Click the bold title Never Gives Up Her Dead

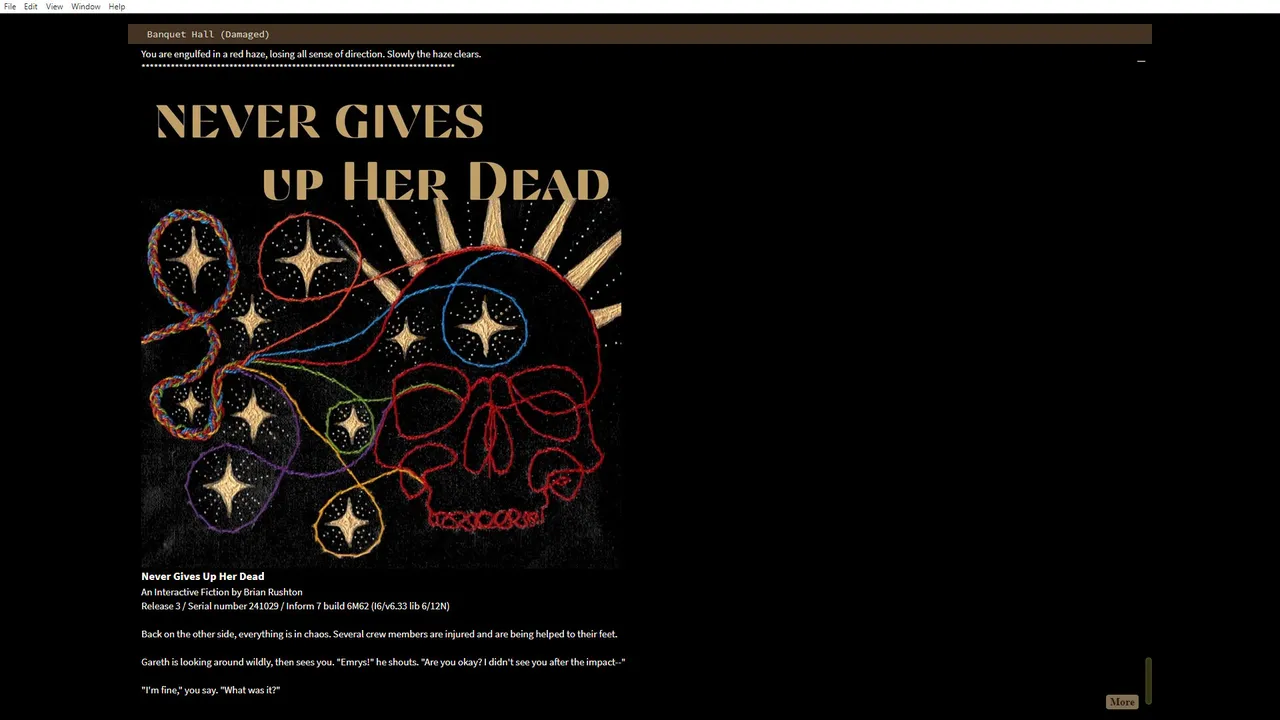click(203, 576)
